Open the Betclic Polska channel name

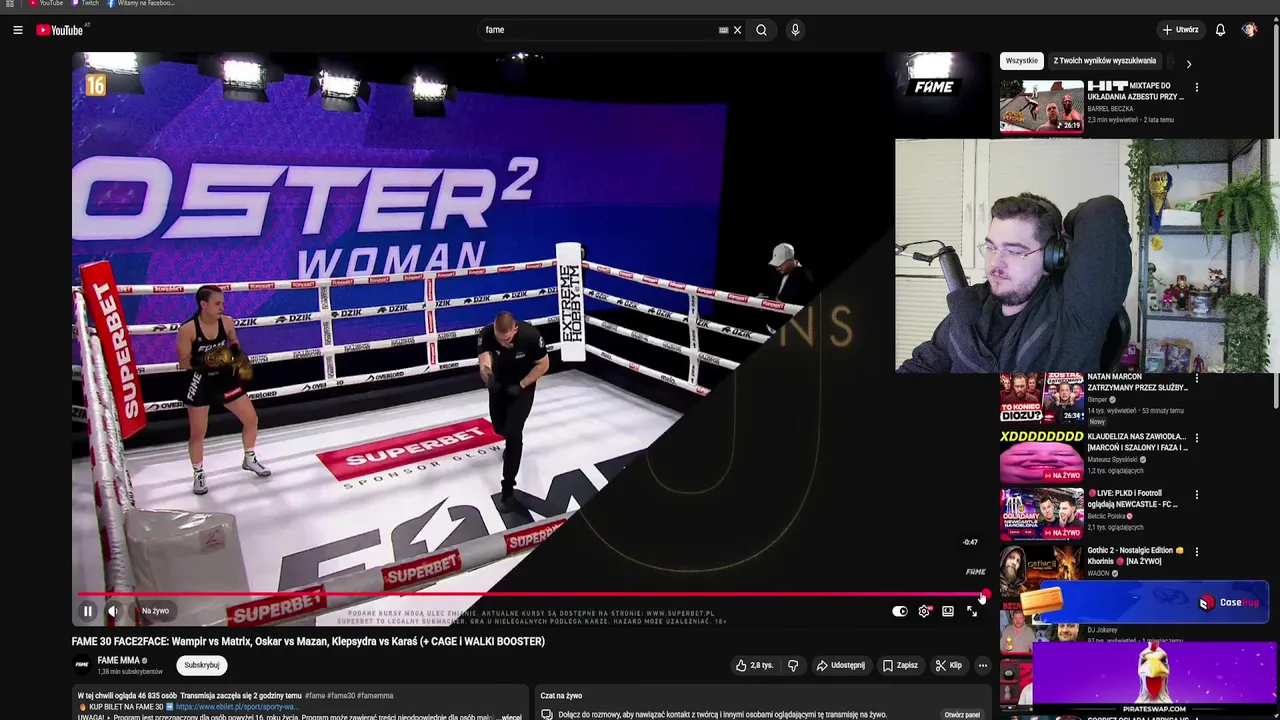pos(1109,516)
